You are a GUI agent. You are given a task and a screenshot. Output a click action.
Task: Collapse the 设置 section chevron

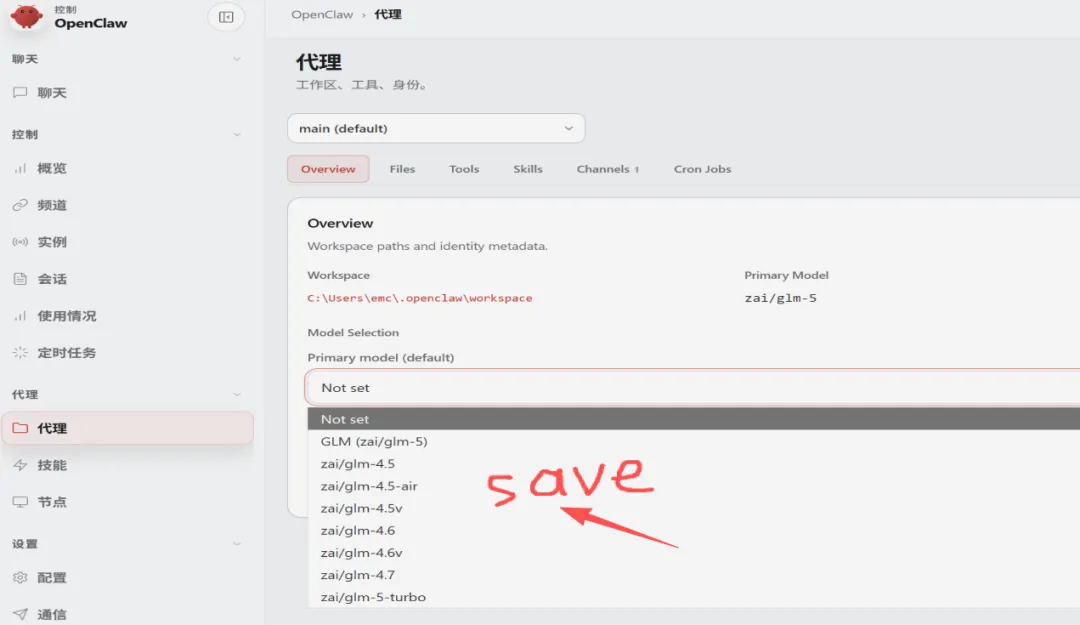[x=236, y=544]
